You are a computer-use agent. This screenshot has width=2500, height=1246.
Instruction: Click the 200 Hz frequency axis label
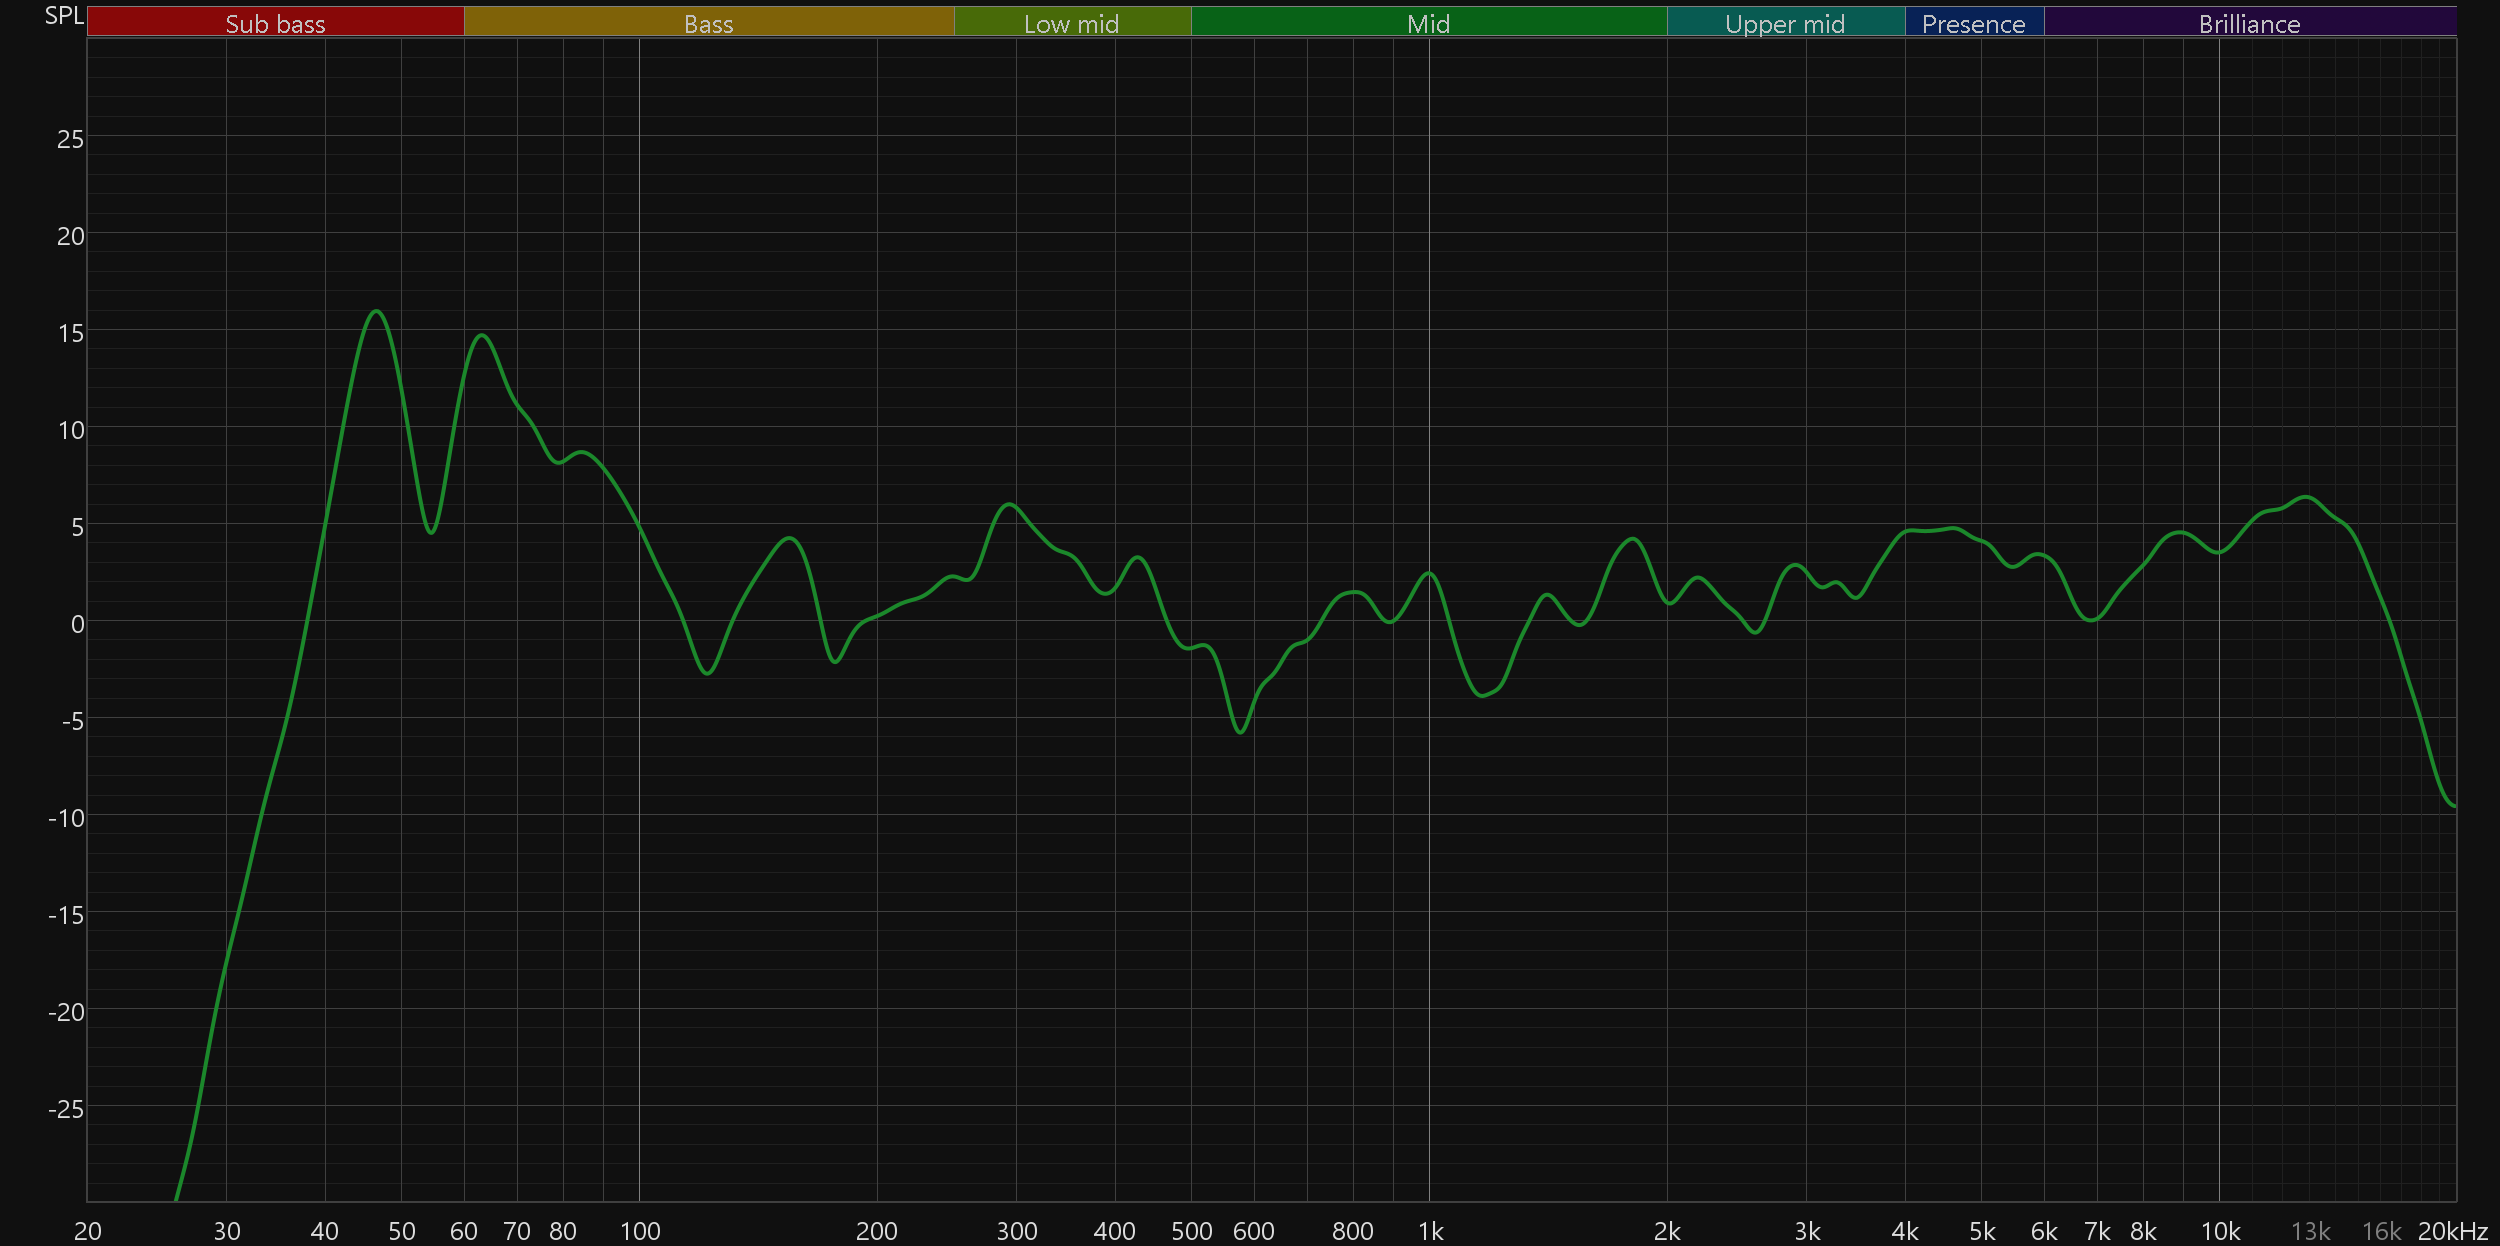pyautogui.click(x=876, y=1231)
